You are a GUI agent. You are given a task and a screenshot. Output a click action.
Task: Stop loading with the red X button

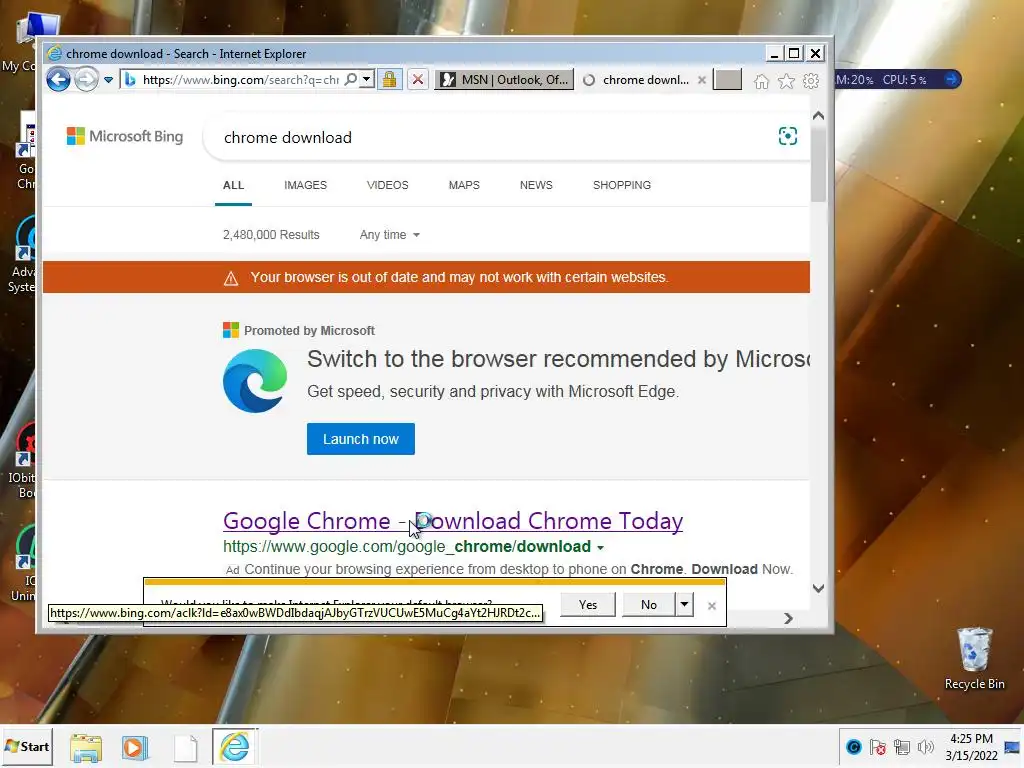point(418,80)
